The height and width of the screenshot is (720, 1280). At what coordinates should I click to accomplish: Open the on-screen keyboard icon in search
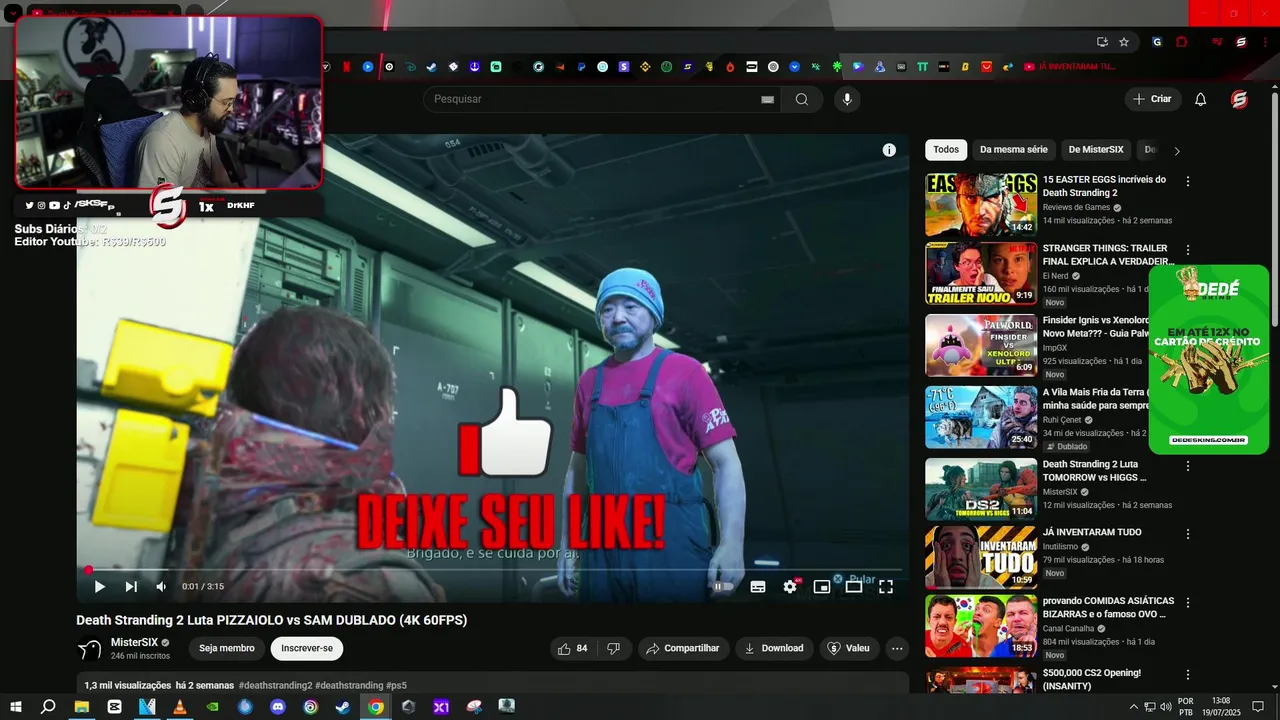(x=767, y=99)
